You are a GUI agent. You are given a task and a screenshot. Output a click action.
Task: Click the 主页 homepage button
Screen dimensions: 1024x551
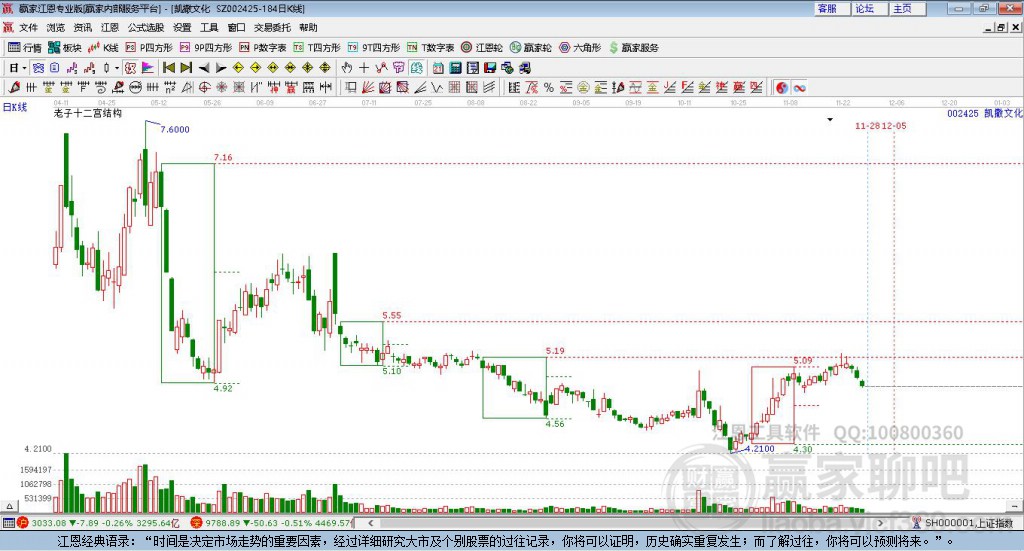[908, 8]
